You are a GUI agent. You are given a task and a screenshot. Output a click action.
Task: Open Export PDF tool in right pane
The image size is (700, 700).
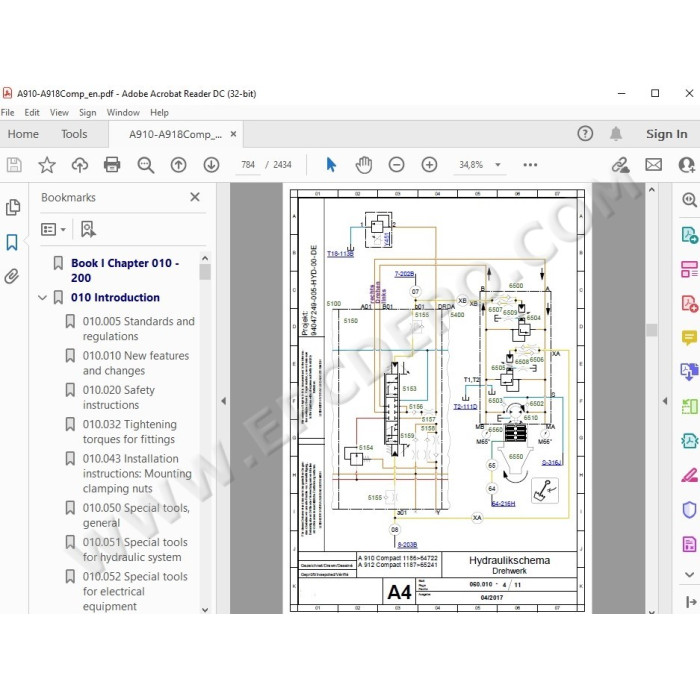(x=689, y=235)
